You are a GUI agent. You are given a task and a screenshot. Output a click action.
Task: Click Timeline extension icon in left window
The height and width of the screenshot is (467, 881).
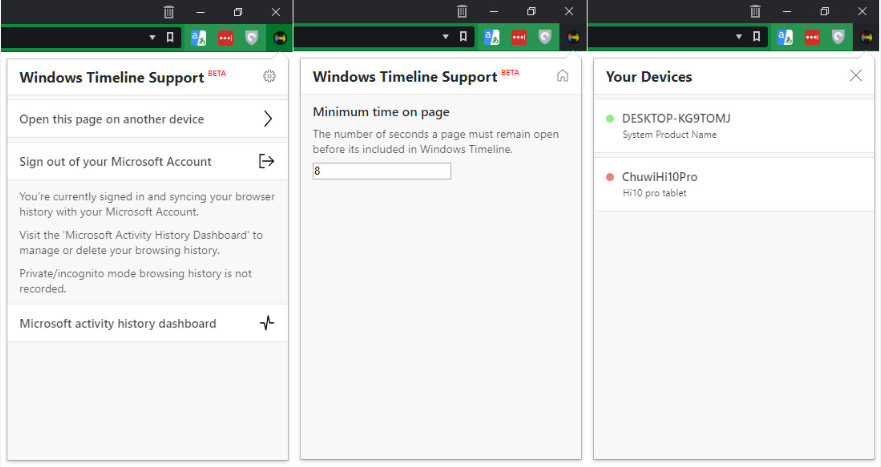click(x=280, y=38)
